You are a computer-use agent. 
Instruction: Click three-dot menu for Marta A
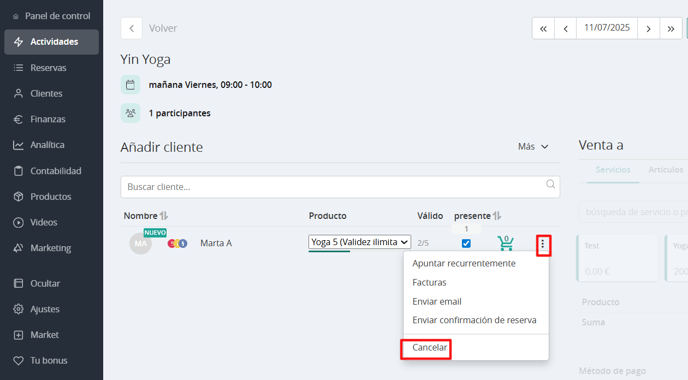coord(543,244)
